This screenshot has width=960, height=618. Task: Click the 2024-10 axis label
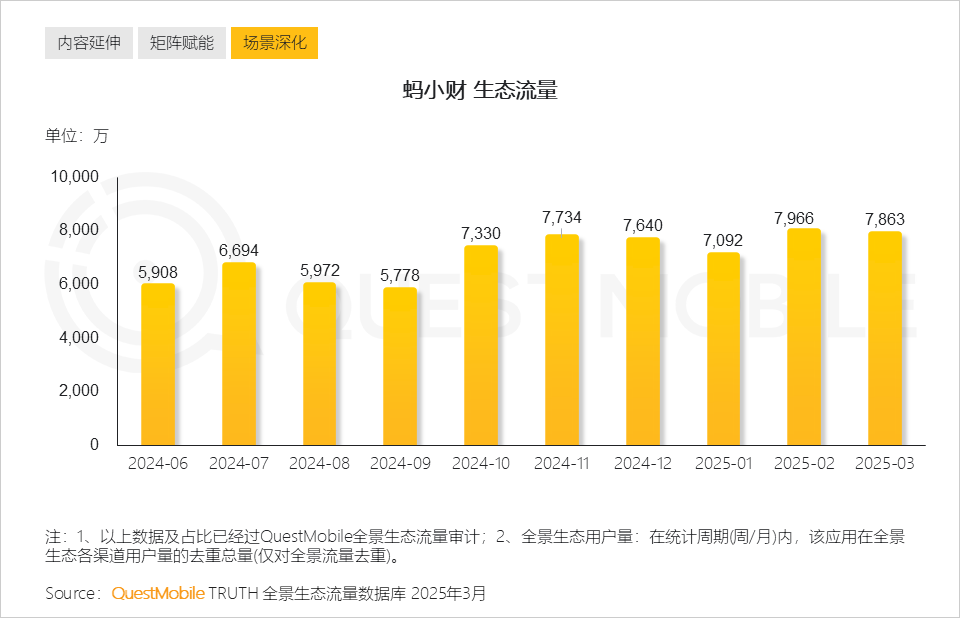tap(481, 464)
